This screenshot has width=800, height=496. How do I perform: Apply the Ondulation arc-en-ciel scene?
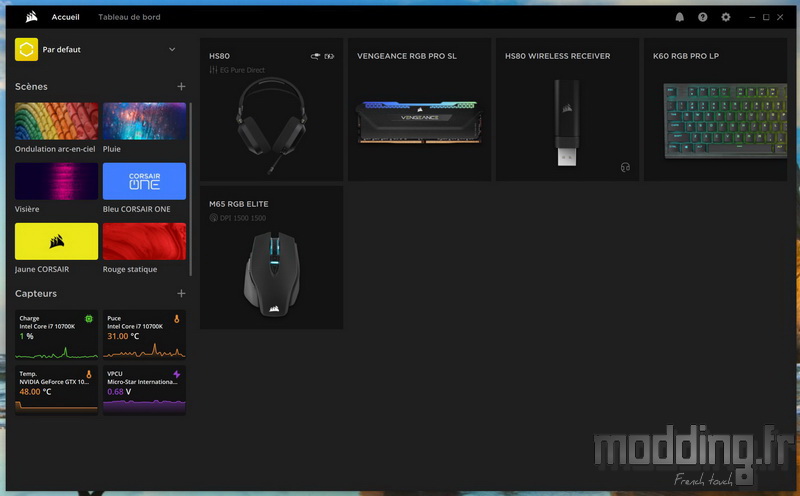pyautogui.click(x=56, y=121)
